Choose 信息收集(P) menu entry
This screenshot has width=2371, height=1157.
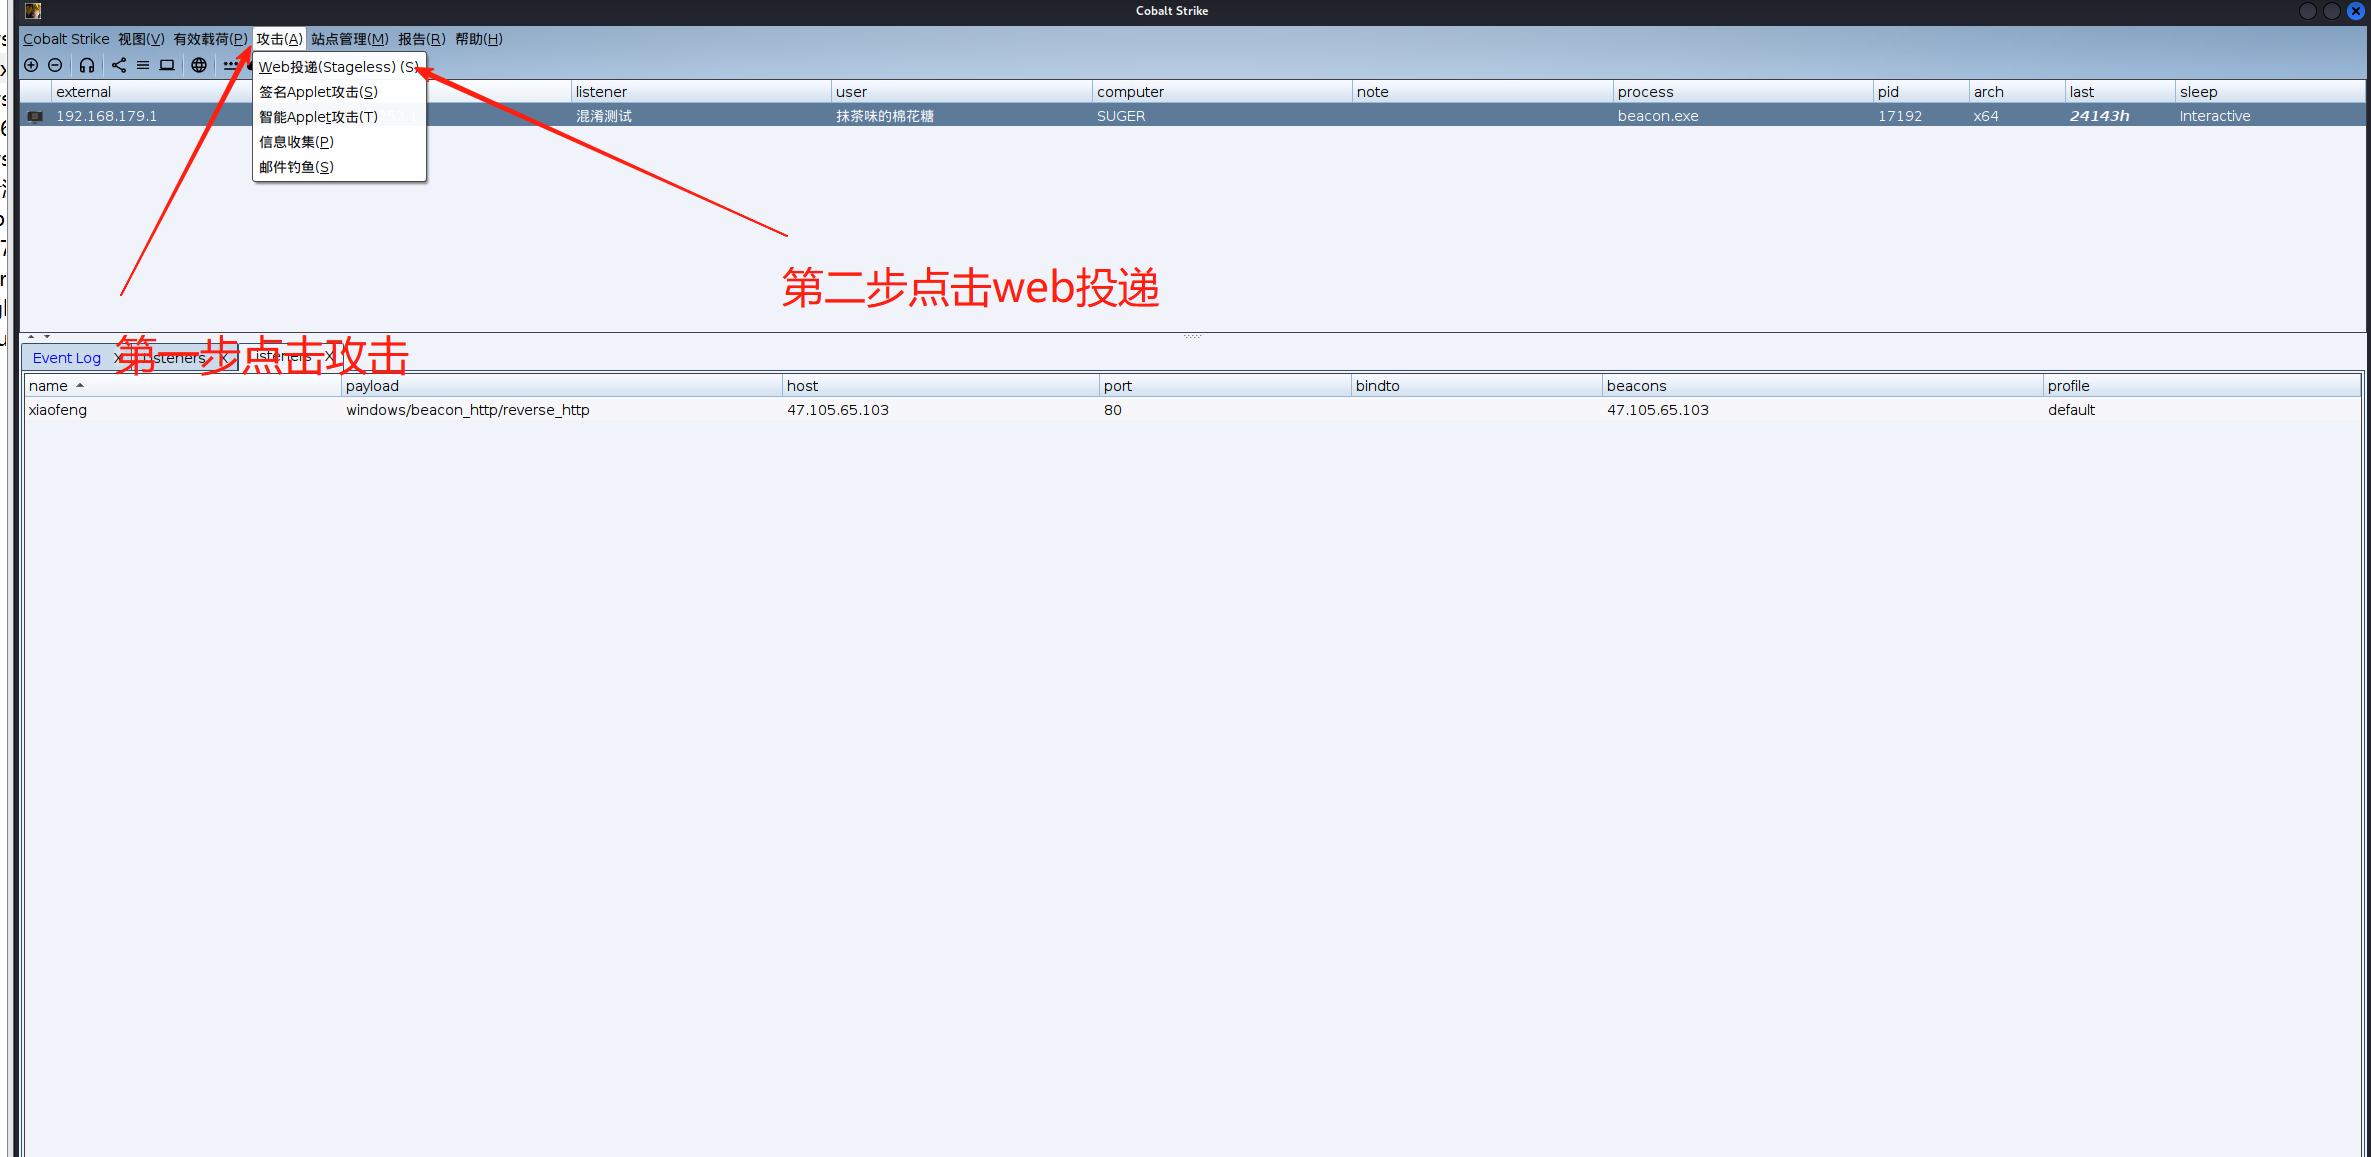pos(339,142)
